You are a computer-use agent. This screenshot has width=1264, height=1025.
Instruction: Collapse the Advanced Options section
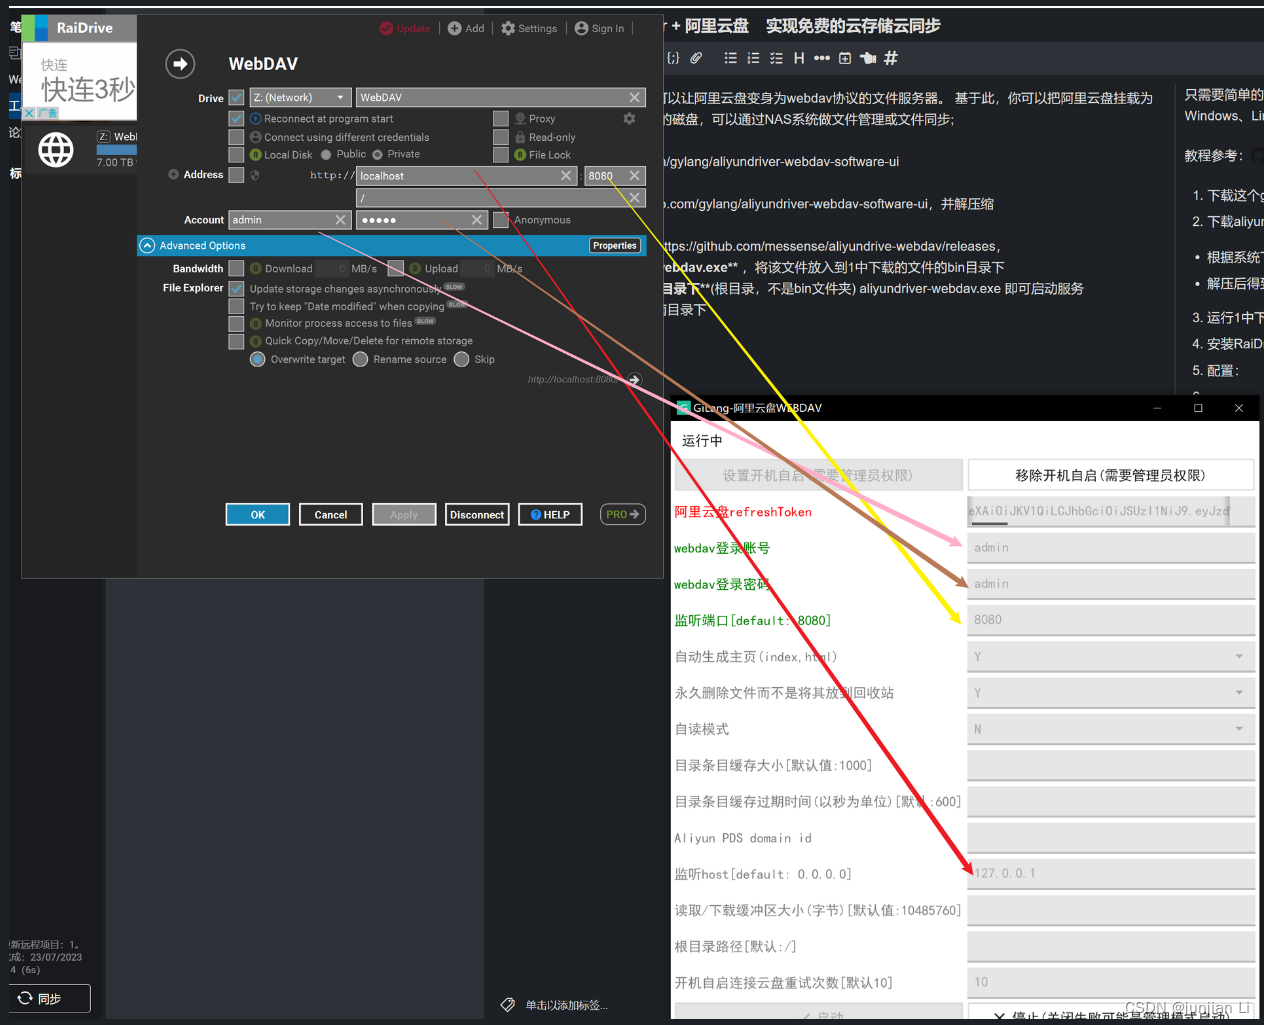(x=146, y=245)
